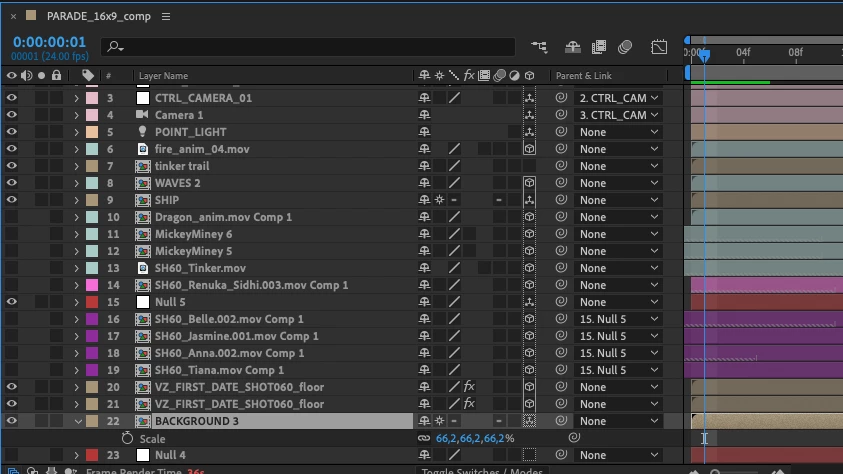Select the PARADE_16x9_comp timeline tab
This screenshot has width=843, height=474.
(x=98, y=16)
